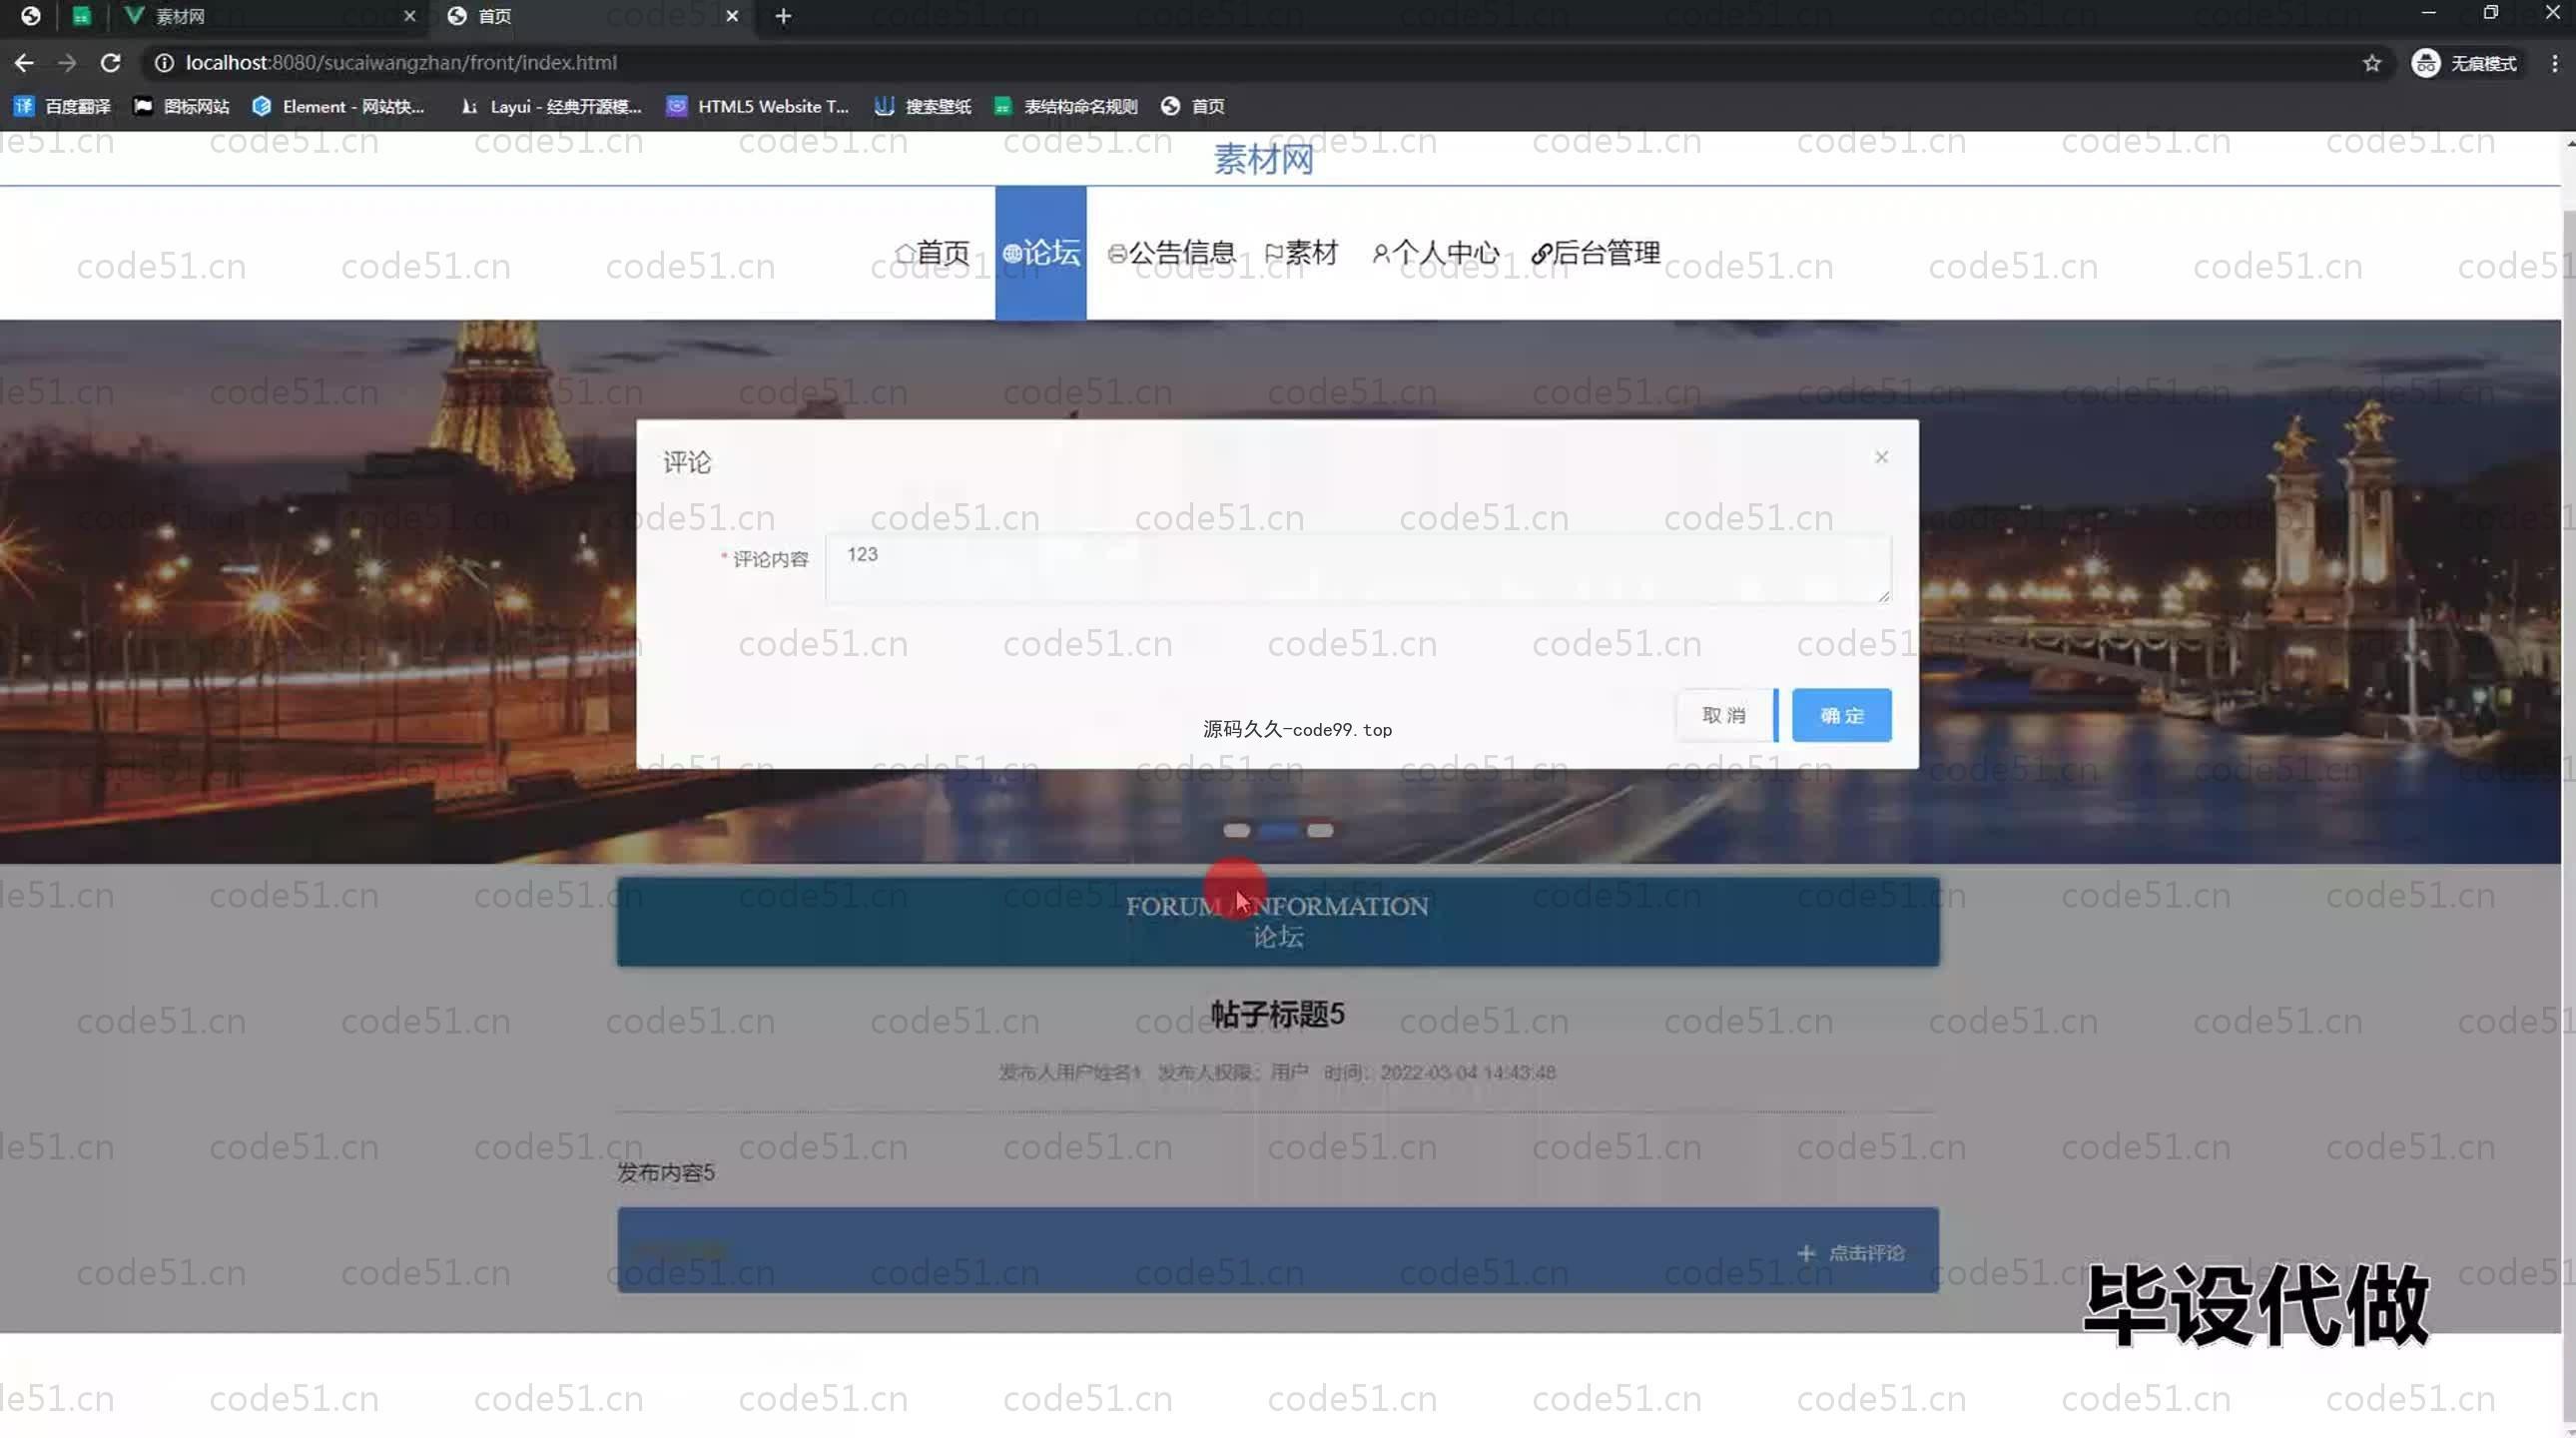Click the 素材网 site title
Viewport: 2576px width, 1438px height.
click(x=1263, y=159)
